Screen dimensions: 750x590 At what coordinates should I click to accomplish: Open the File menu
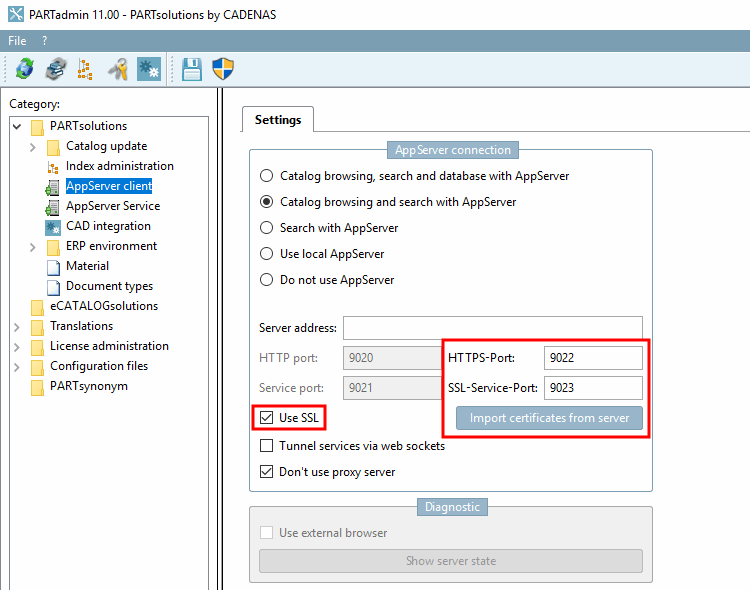(17, 41)
